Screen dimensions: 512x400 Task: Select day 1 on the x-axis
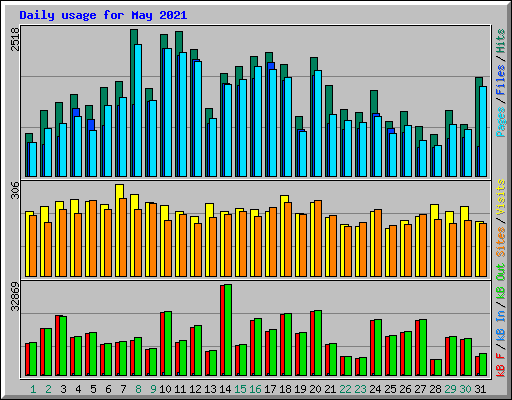(x=33, y=389)
